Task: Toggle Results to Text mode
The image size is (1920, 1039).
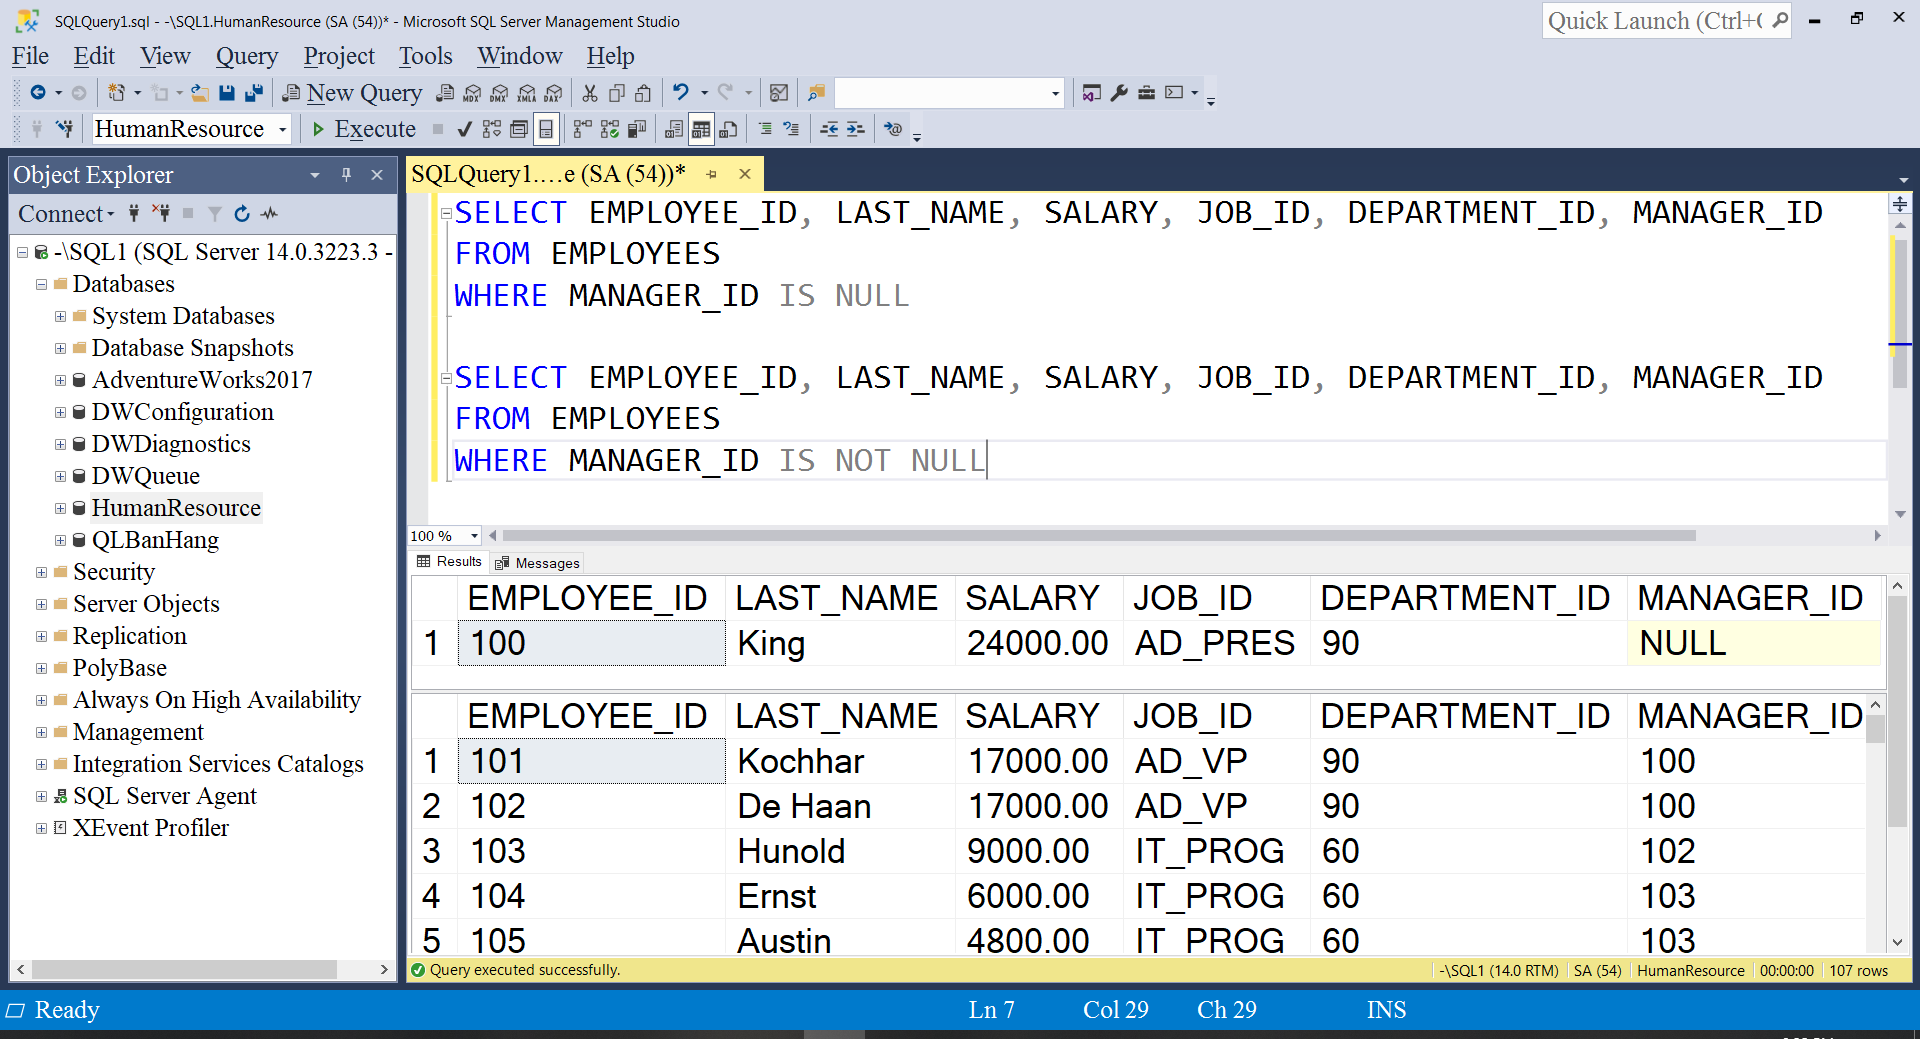Action: point(674,129)
